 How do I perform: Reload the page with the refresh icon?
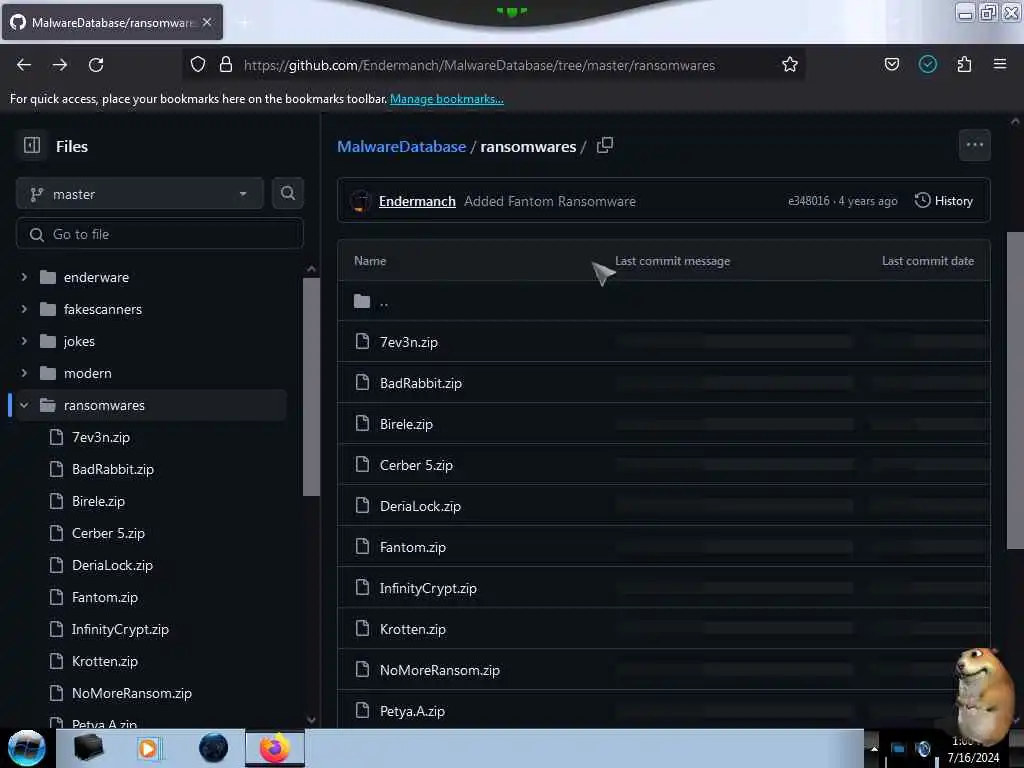(x=96, y=65)
